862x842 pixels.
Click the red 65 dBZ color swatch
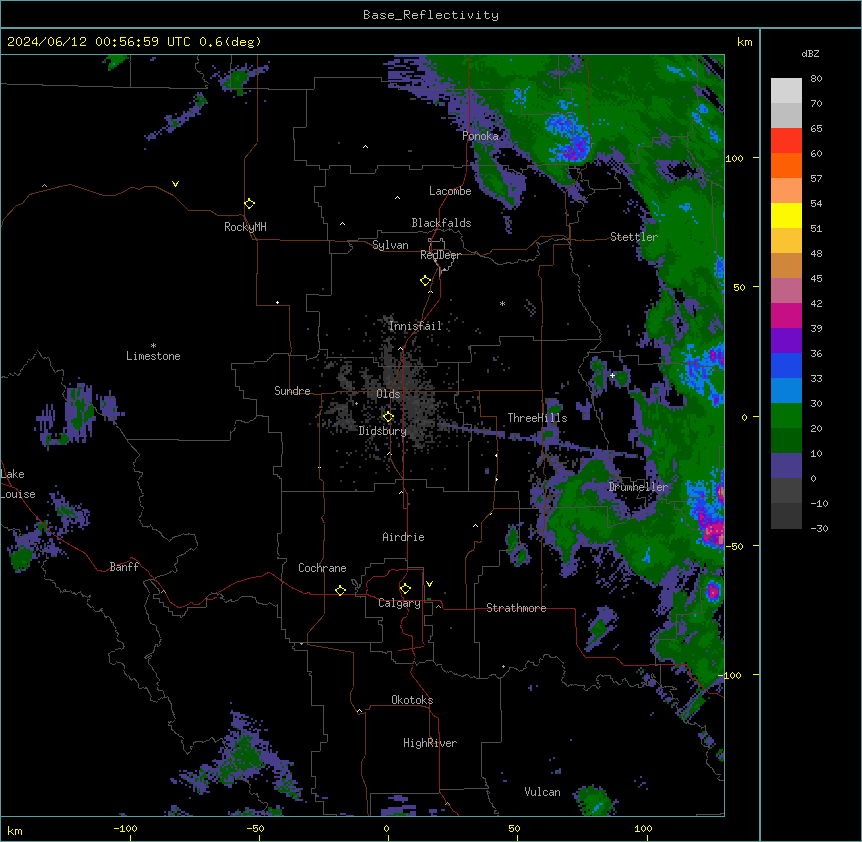786,141
